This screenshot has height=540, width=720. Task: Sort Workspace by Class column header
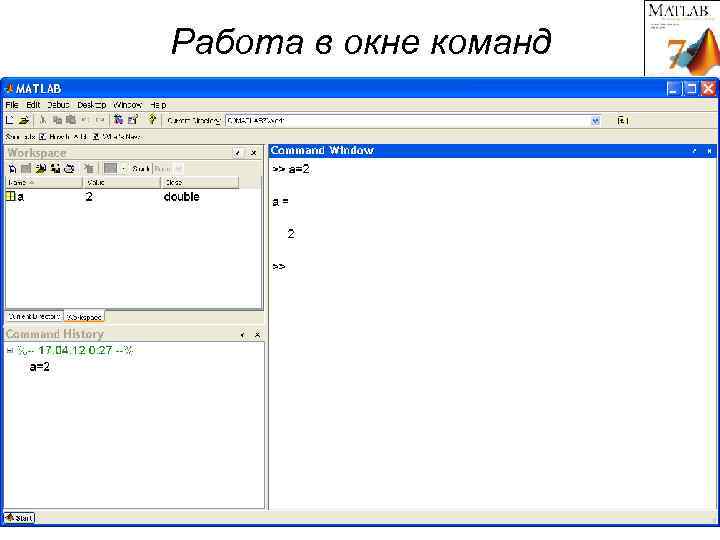(200, 182)
